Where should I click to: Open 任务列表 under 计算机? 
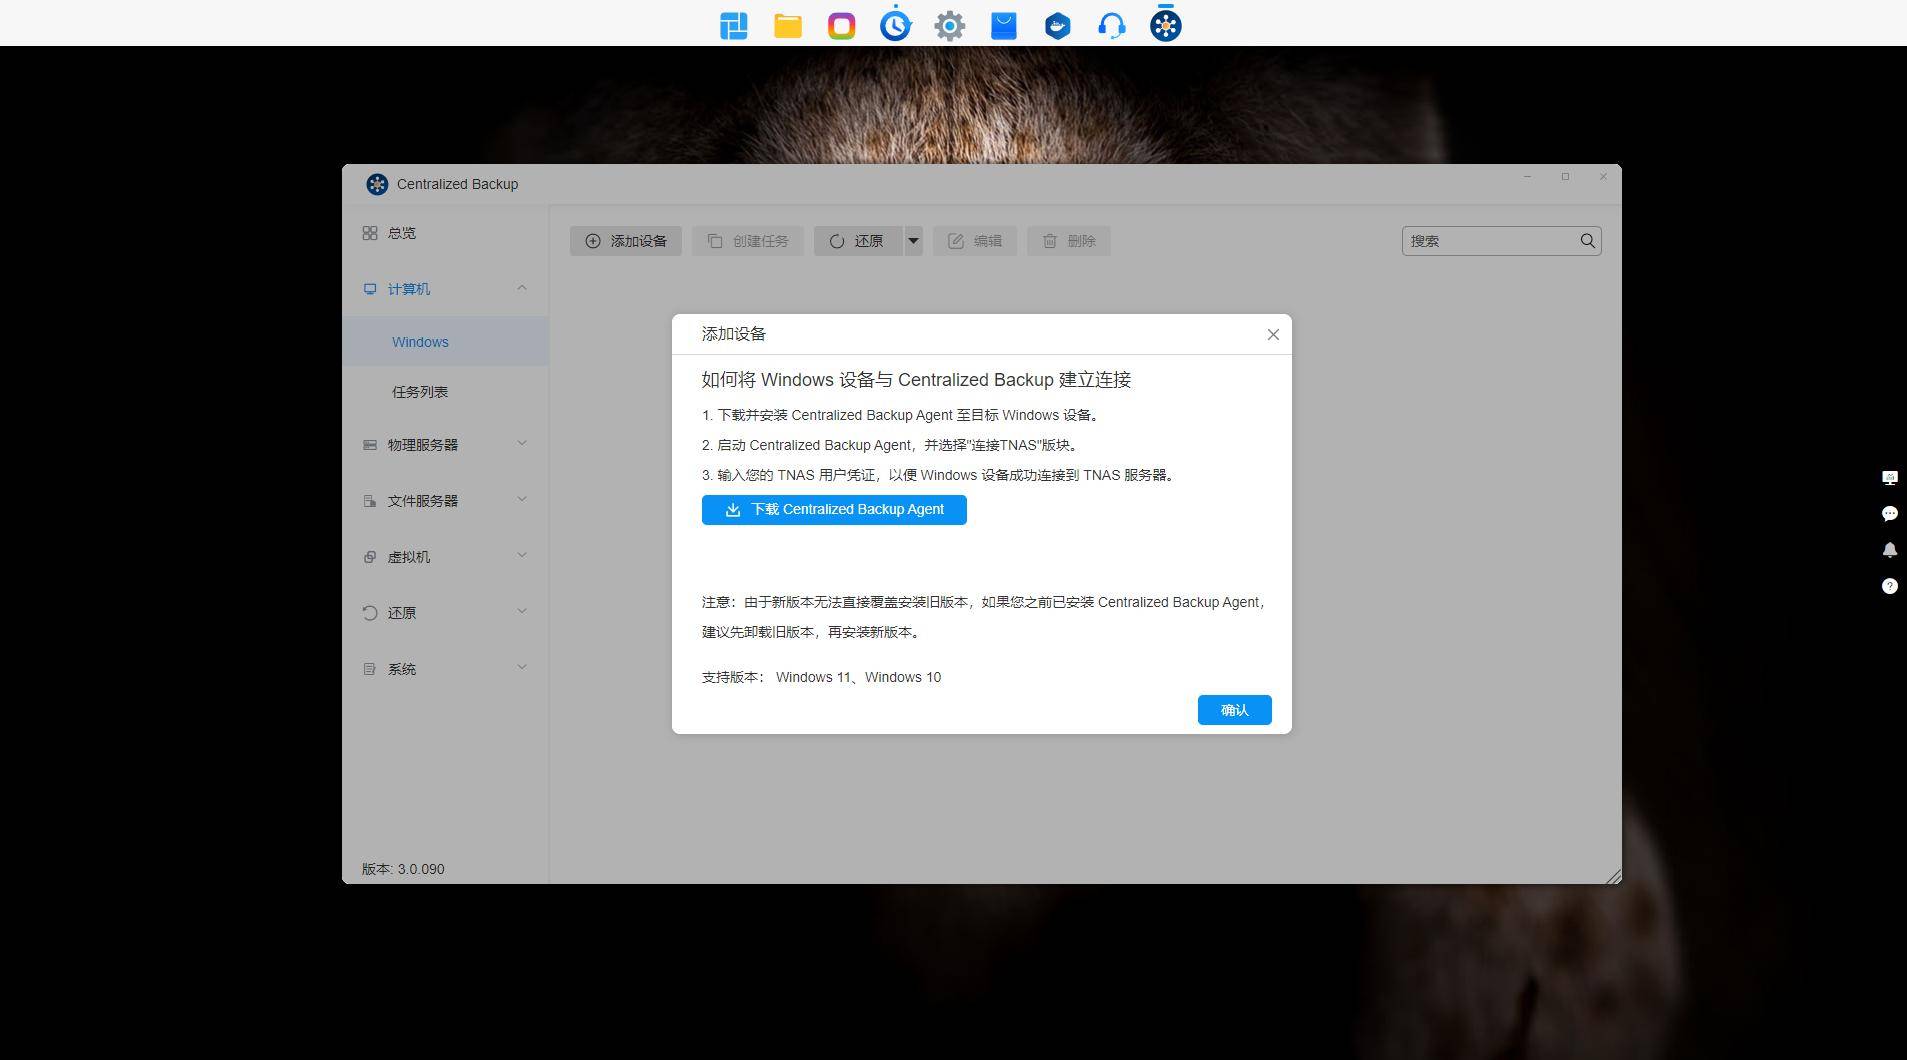point(420,392)
